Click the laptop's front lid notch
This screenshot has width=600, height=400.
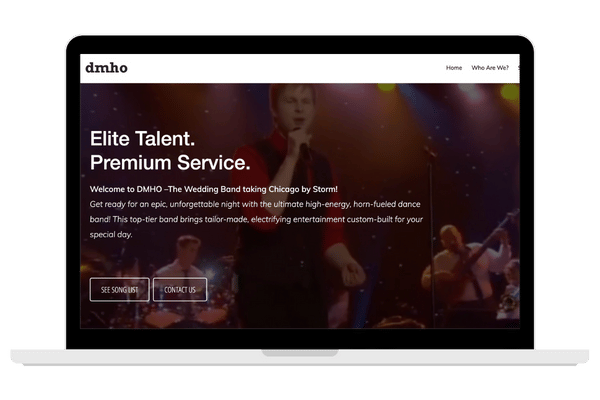(300, 353)
